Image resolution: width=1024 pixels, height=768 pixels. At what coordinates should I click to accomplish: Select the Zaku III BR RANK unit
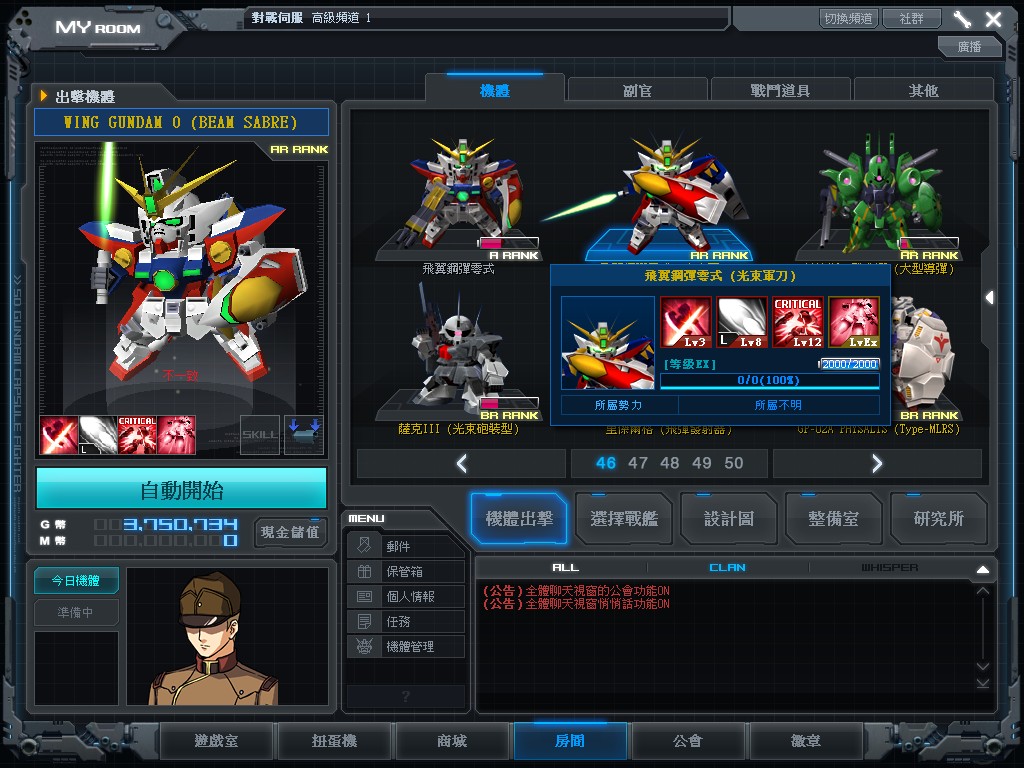click(459, 356)
